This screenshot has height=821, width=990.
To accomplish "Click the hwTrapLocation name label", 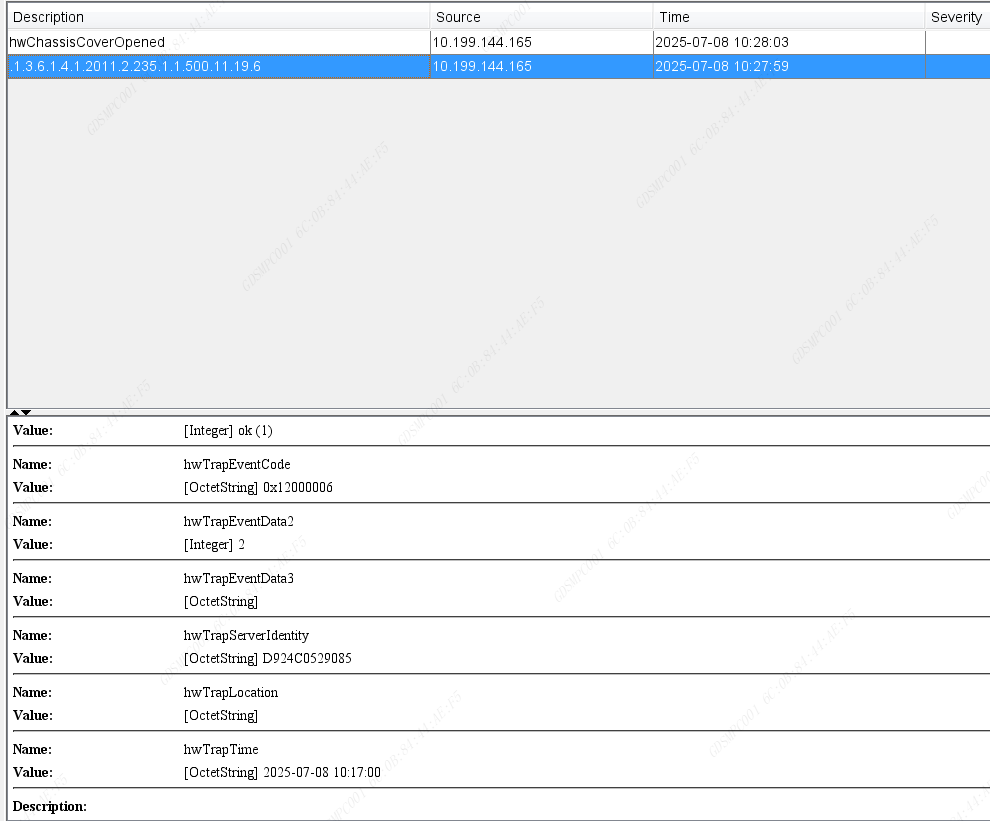I will (229, 692).
